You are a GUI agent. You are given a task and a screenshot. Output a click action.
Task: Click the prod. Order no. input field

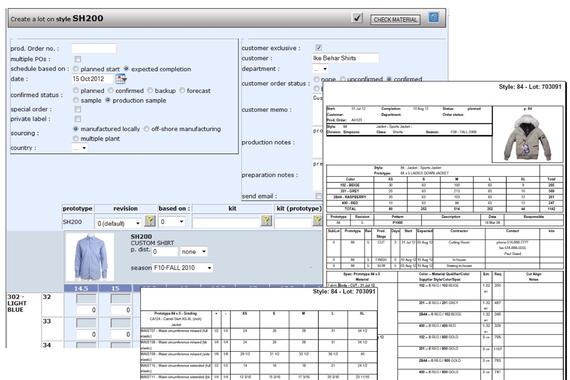coord(94,48)
